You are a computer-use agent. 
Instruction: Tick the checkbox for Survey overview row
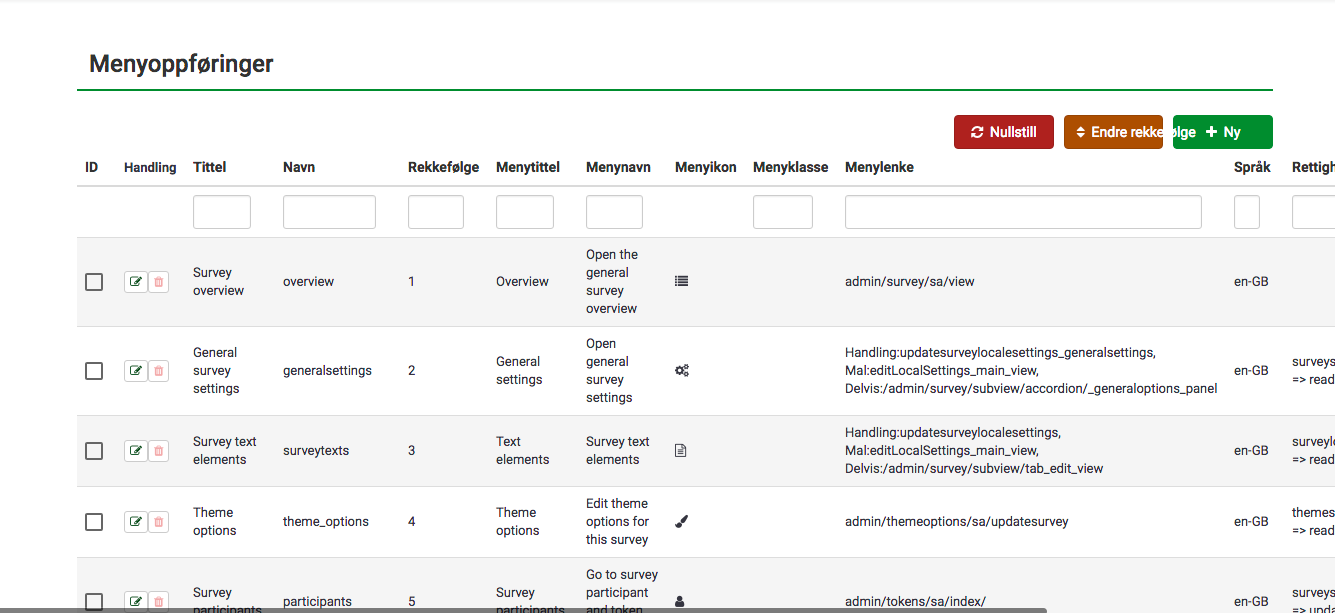94,282
